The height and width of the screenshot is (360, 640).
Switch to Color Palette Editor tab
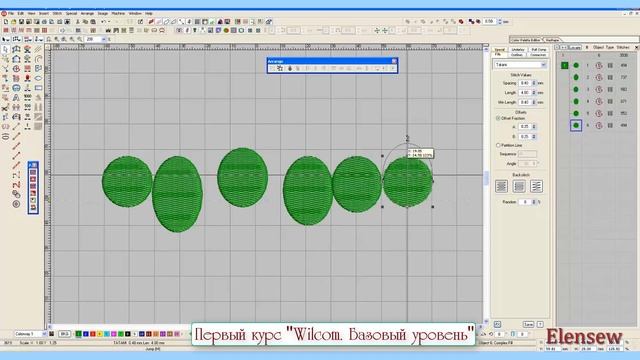526,40
